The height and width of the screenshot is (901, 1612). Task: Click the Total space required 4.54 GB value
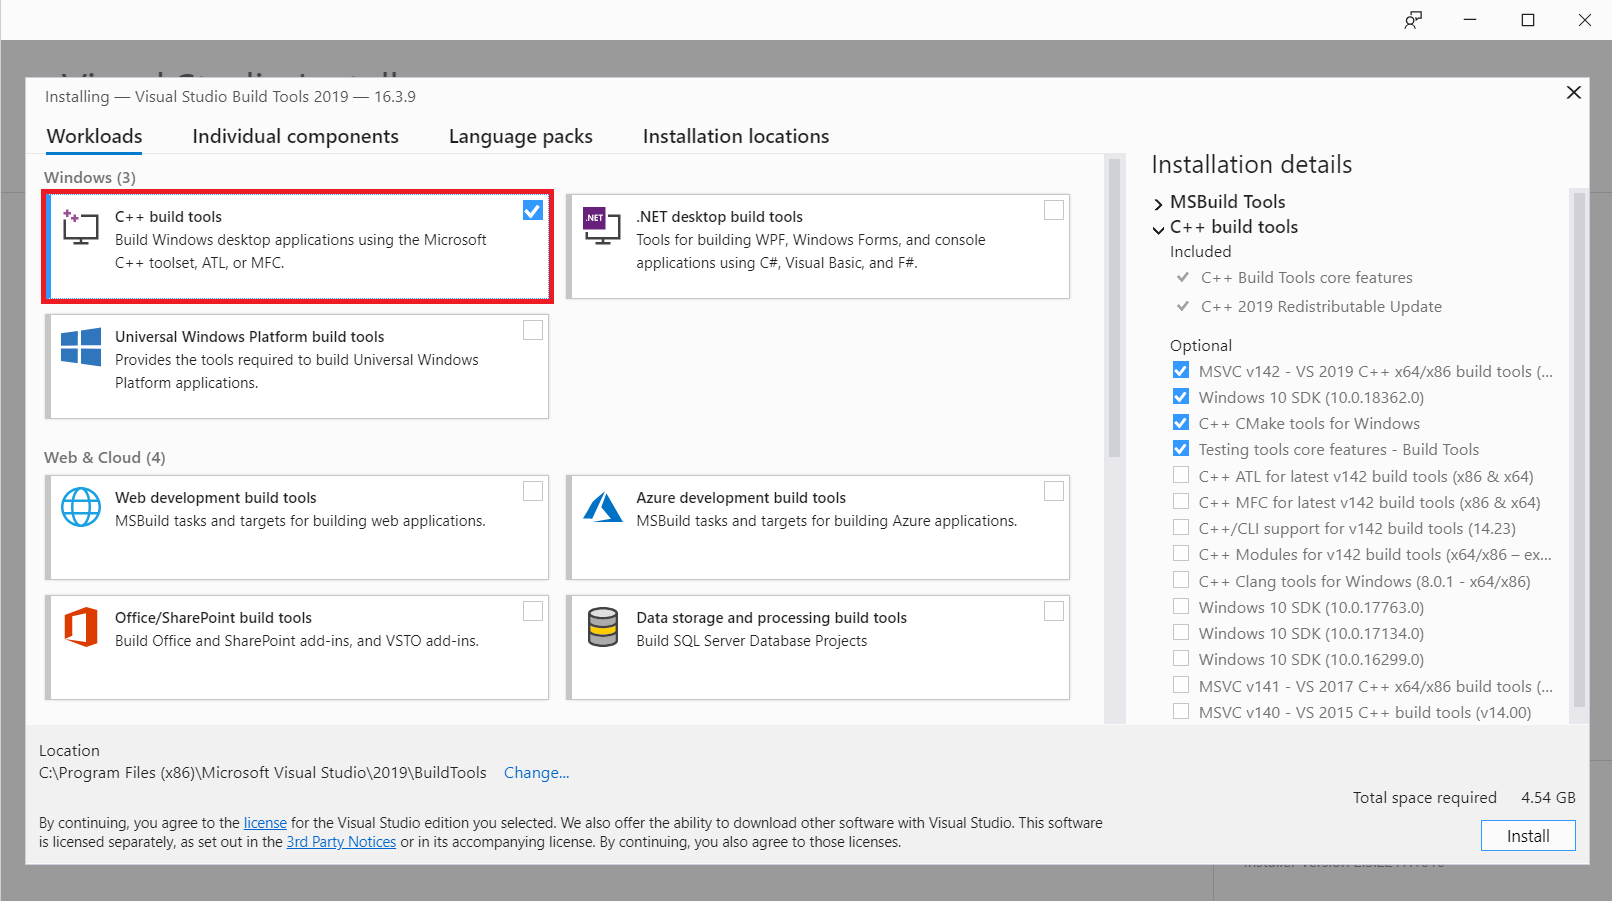click(1548, 797)
